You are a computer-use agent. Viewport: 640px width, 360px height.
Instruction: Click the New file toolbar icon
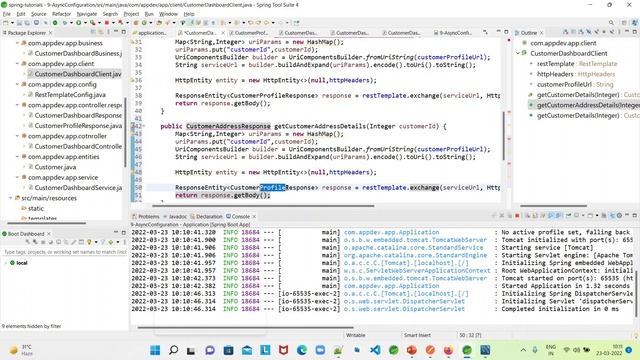(6, 23)
